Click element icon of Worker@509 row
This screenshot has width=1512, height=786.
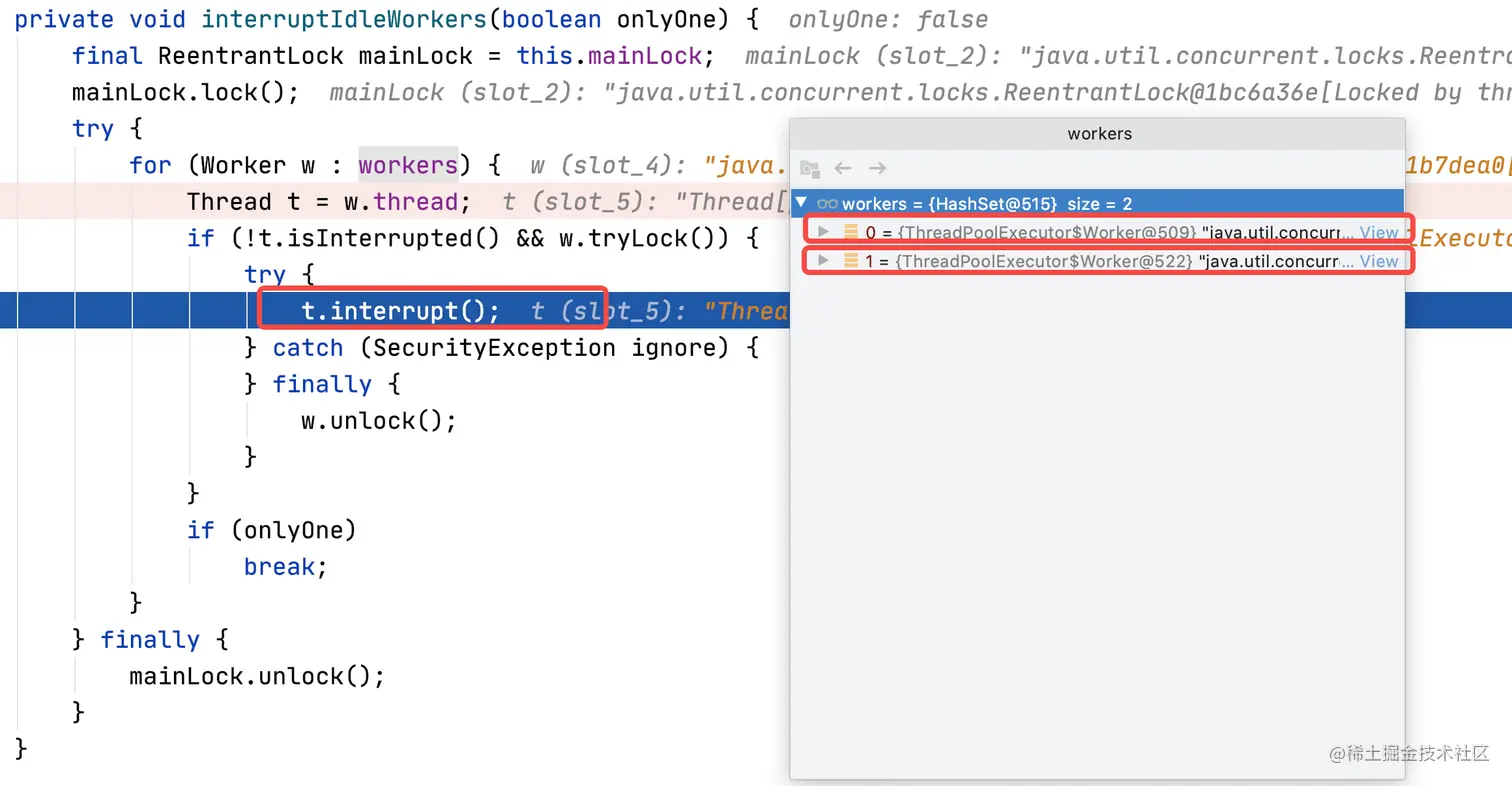point(851,232)
